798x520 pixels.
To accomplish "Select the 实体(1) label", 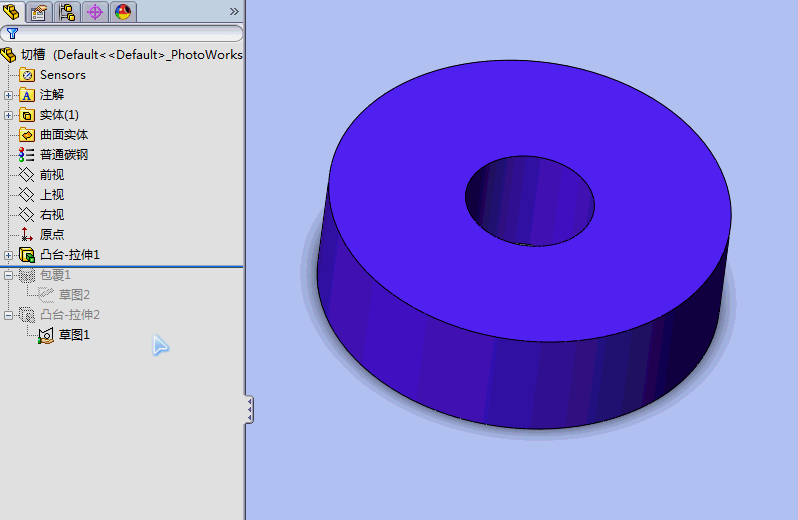I will (x=59, y=114).
